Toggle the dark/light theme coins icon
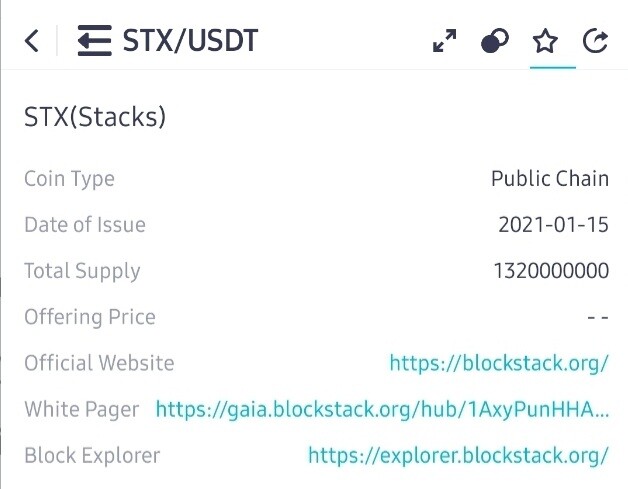 pos(495,40)
